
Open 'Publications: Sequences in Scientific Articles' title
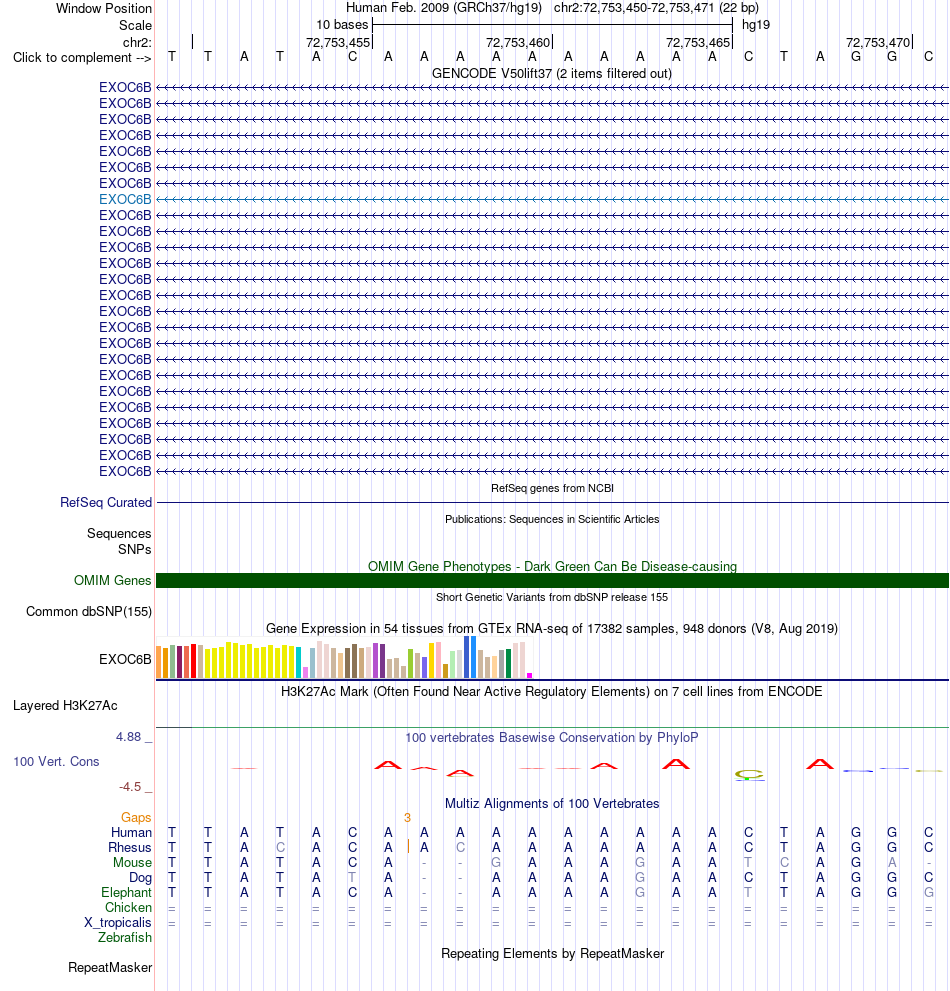[x=552, y=519]
